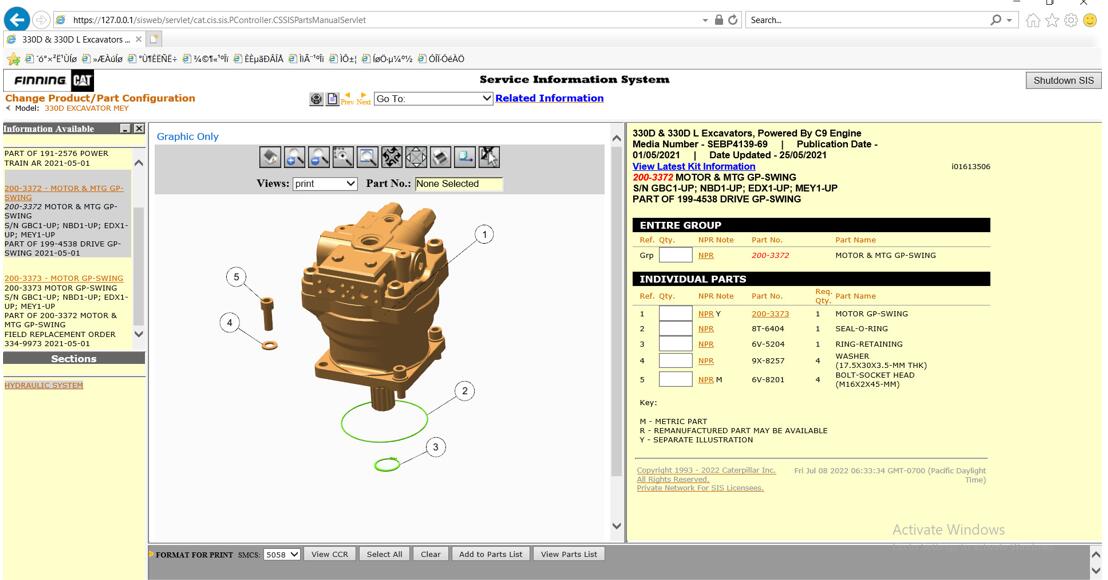Go to the Next arrow page
This screenshot has width=1108, height=580.
363,98
